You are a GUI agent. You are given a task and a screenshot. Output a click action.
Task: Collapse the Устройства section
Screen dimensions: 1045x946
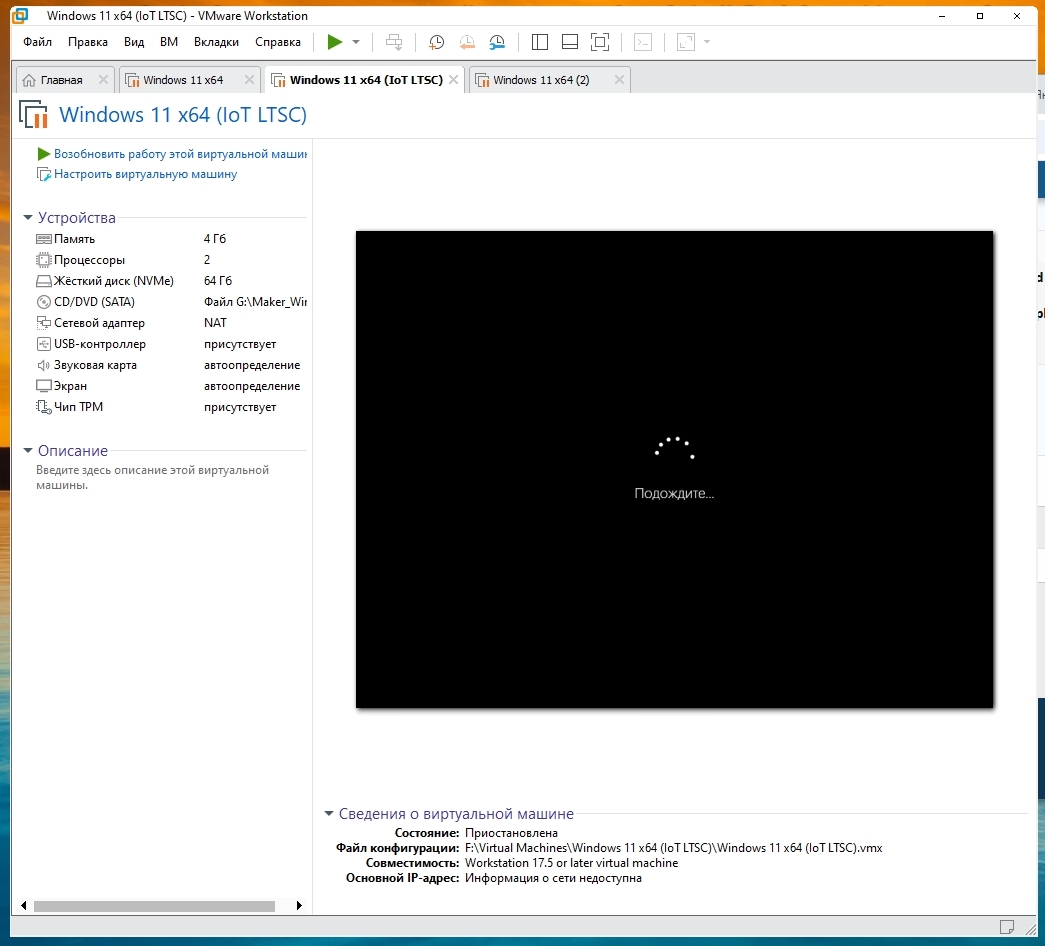[x=28, y=217]
